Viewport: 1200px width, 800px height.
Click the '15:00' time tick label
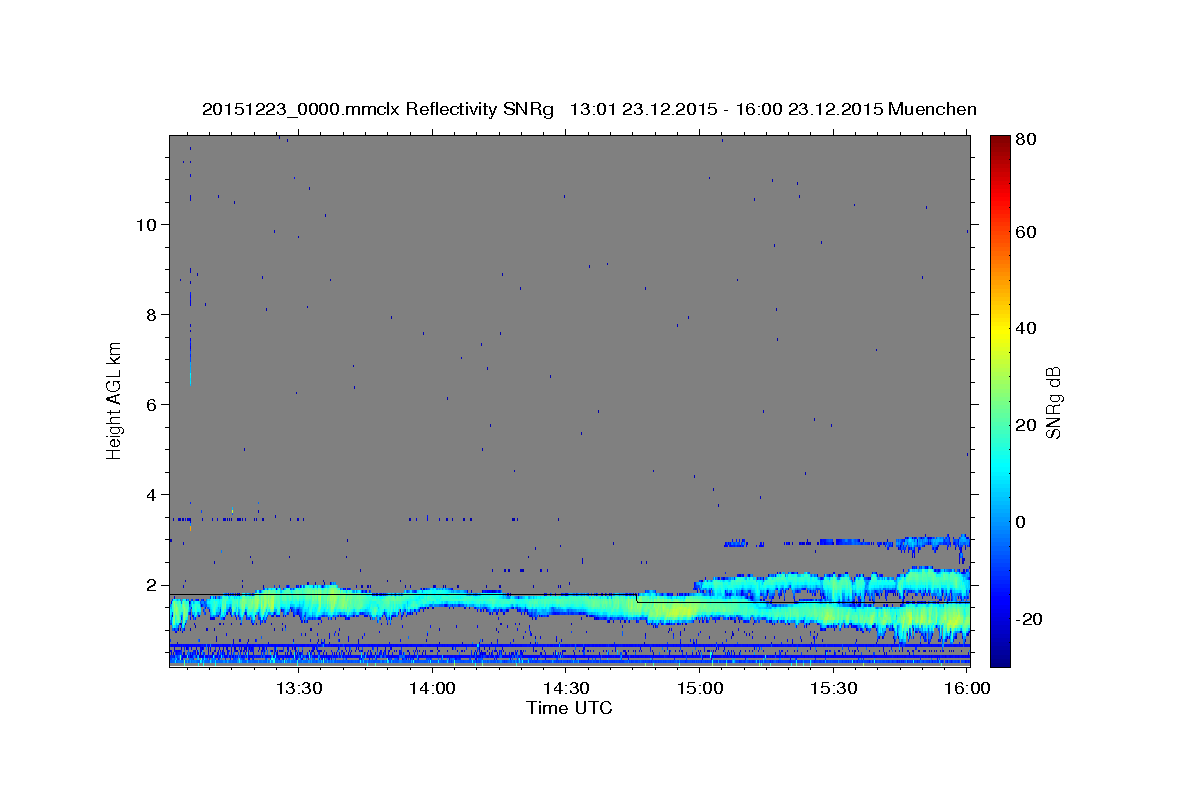pyautogui.click(x=700, y=689)
